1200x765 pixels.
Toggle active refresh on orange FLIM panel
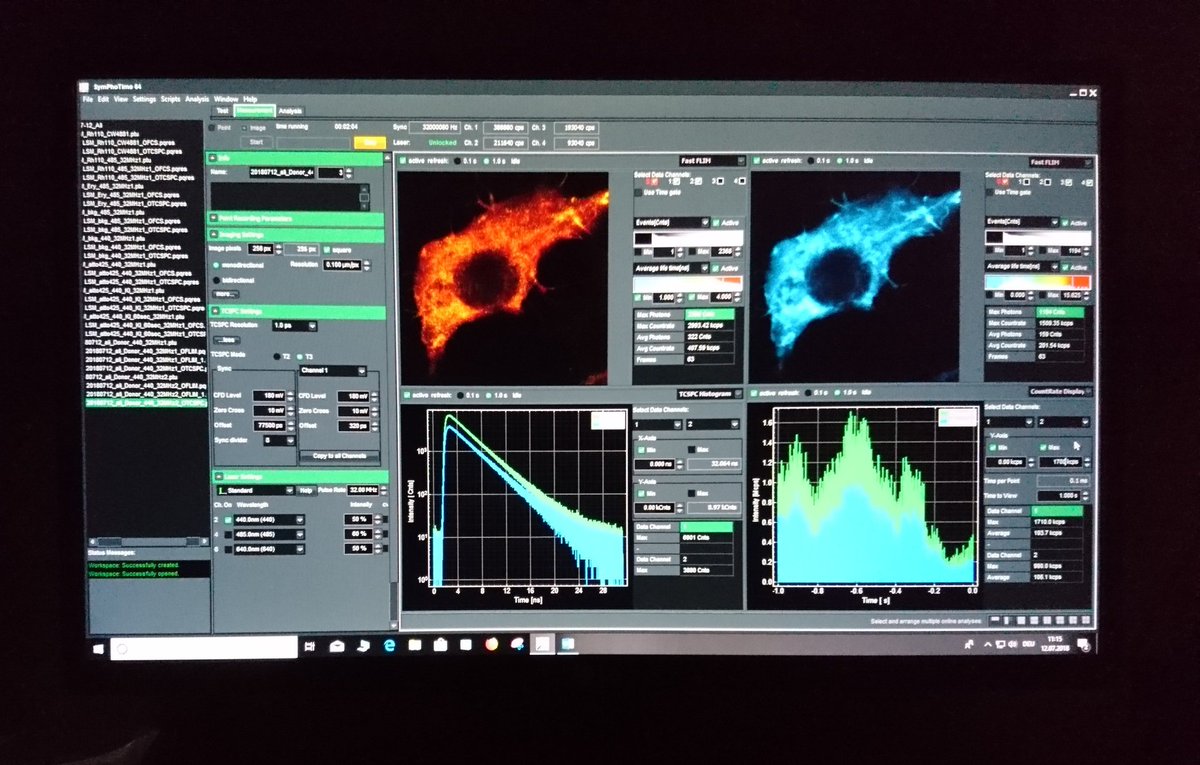point(403,161)
